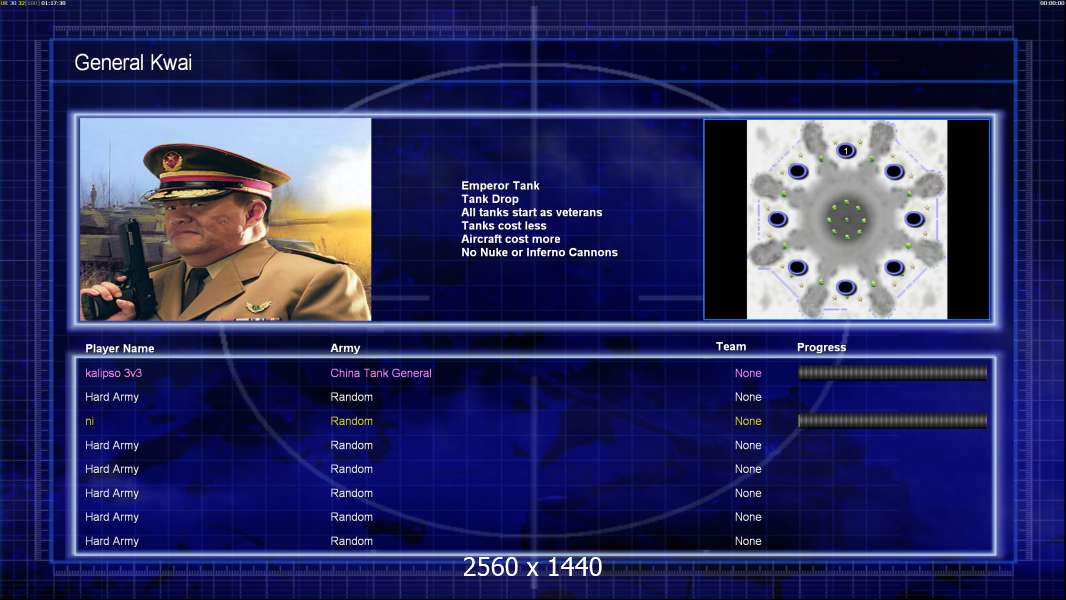Click the General Kwai title text
This screenshot has width=1066, height=600.
133,63
